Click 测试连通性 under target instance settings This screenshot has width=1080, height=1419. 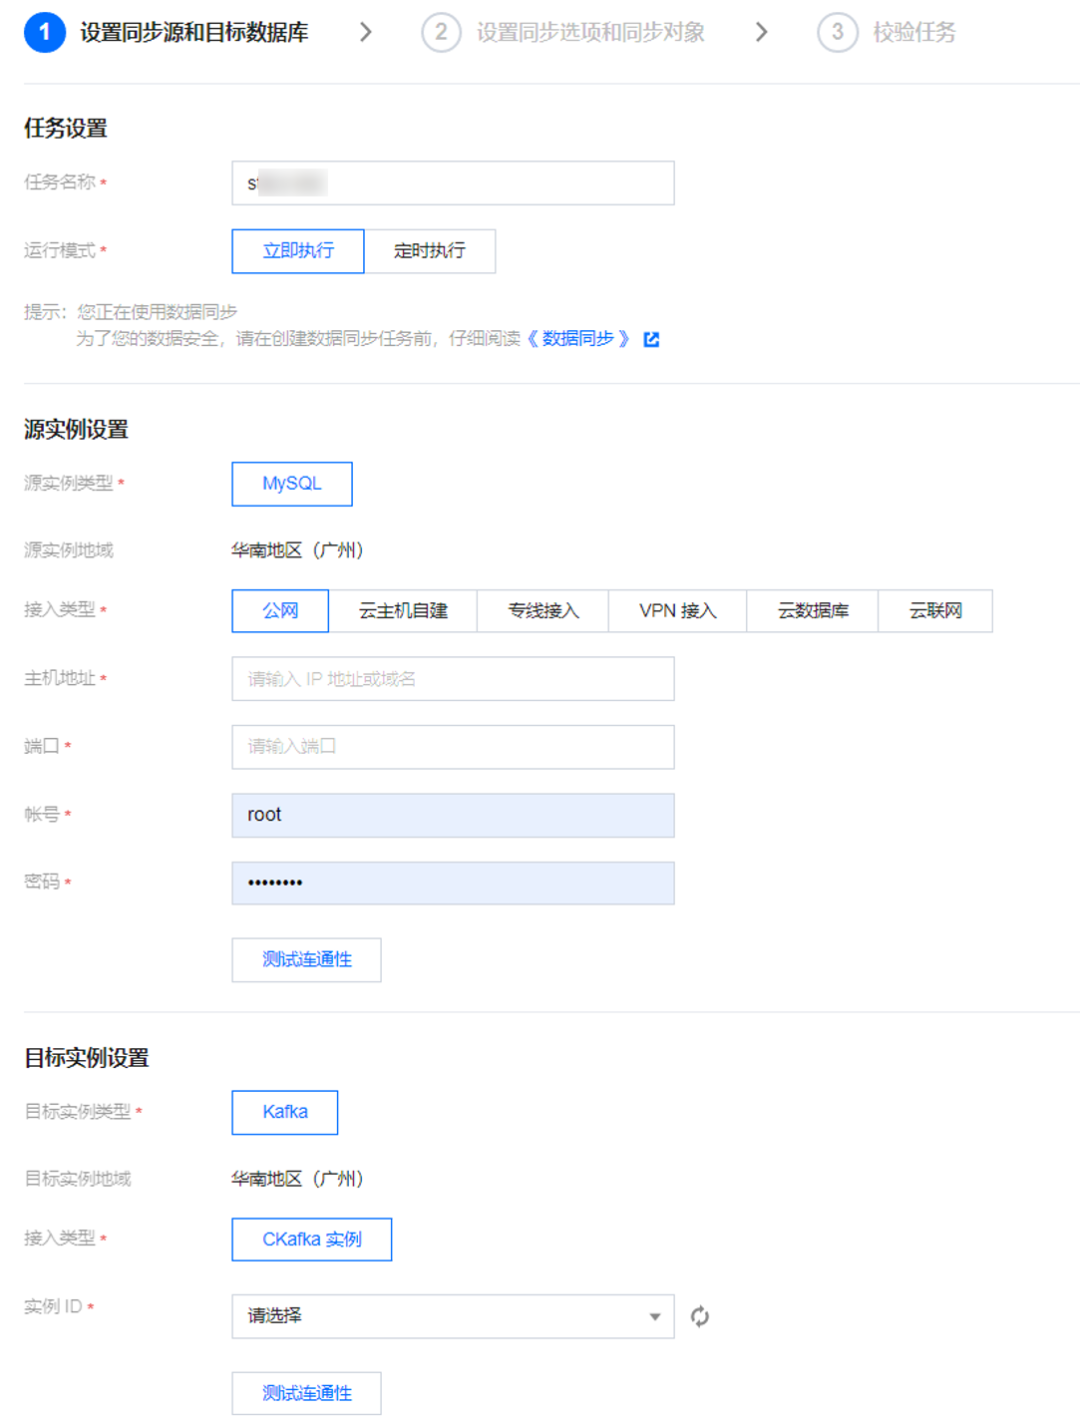coord(307,1393)
